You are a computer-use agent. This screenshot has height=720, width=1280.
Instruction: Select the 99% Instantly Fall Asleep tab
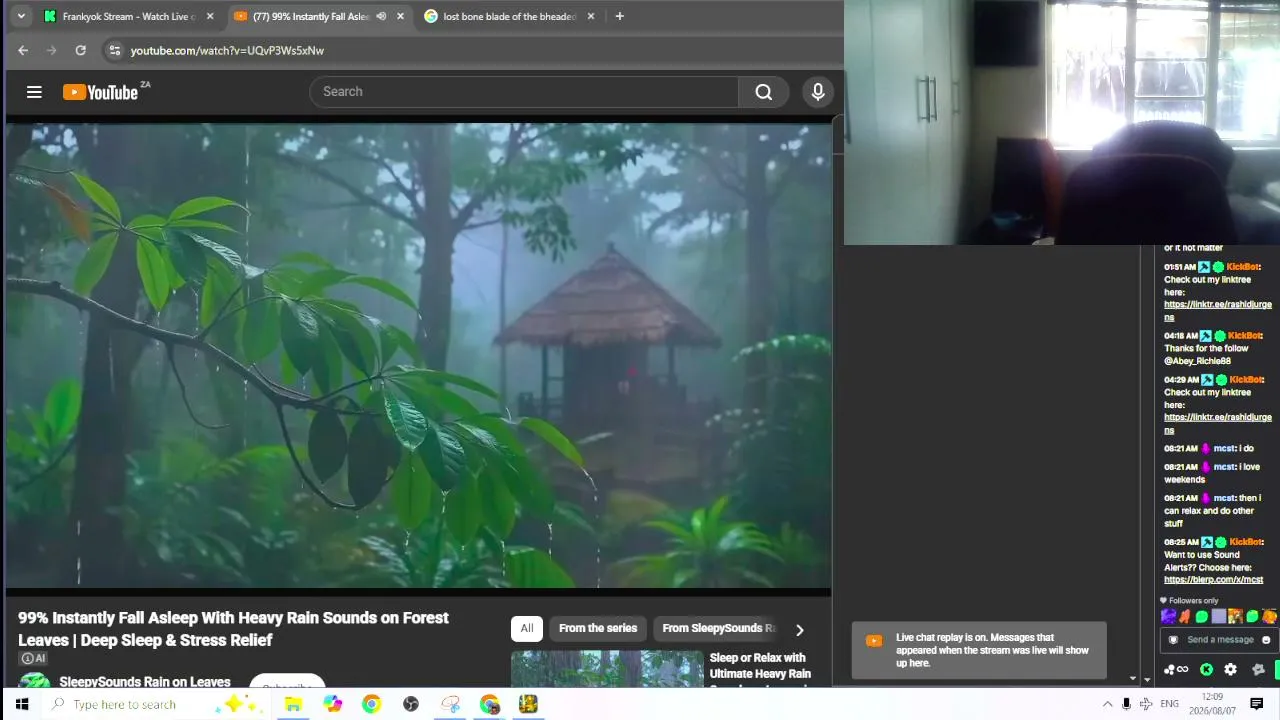tap(310, 16)
